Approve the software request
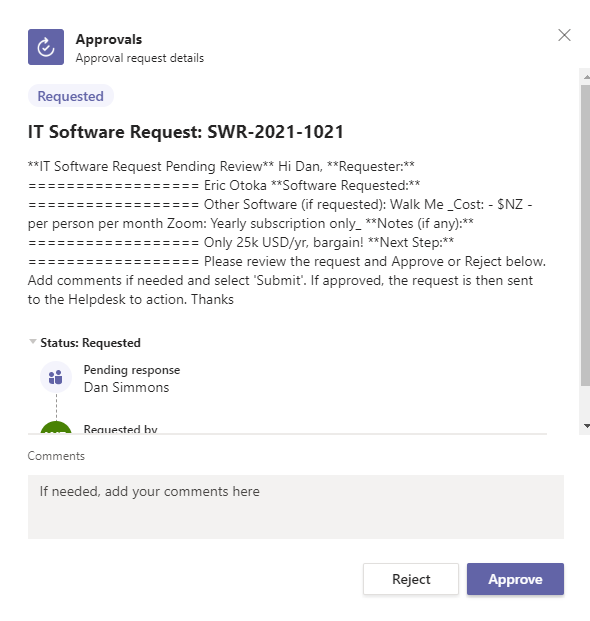The height and width of the screenshot is (621, 590). click(515, 579)
